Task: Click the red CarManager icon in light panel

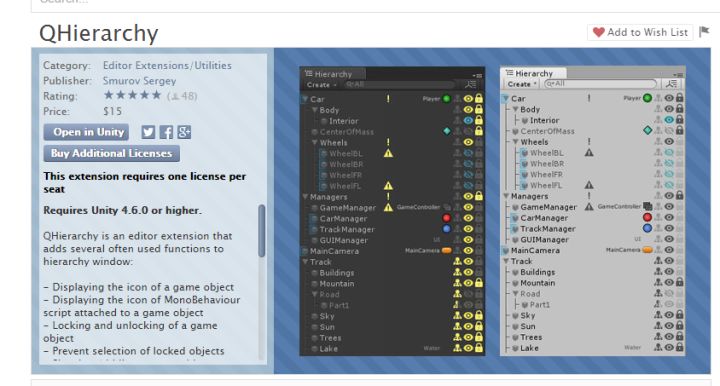Action: (x=647, y=218)
